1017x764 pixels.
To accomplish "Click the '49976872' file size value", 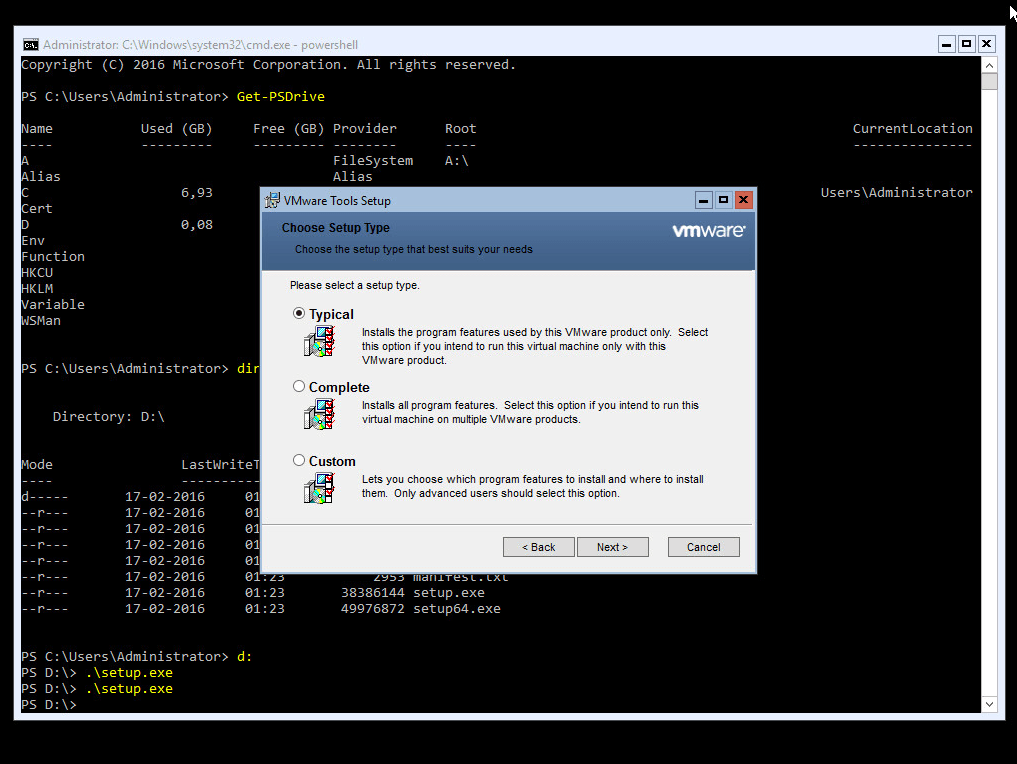I will click(373, 609).
